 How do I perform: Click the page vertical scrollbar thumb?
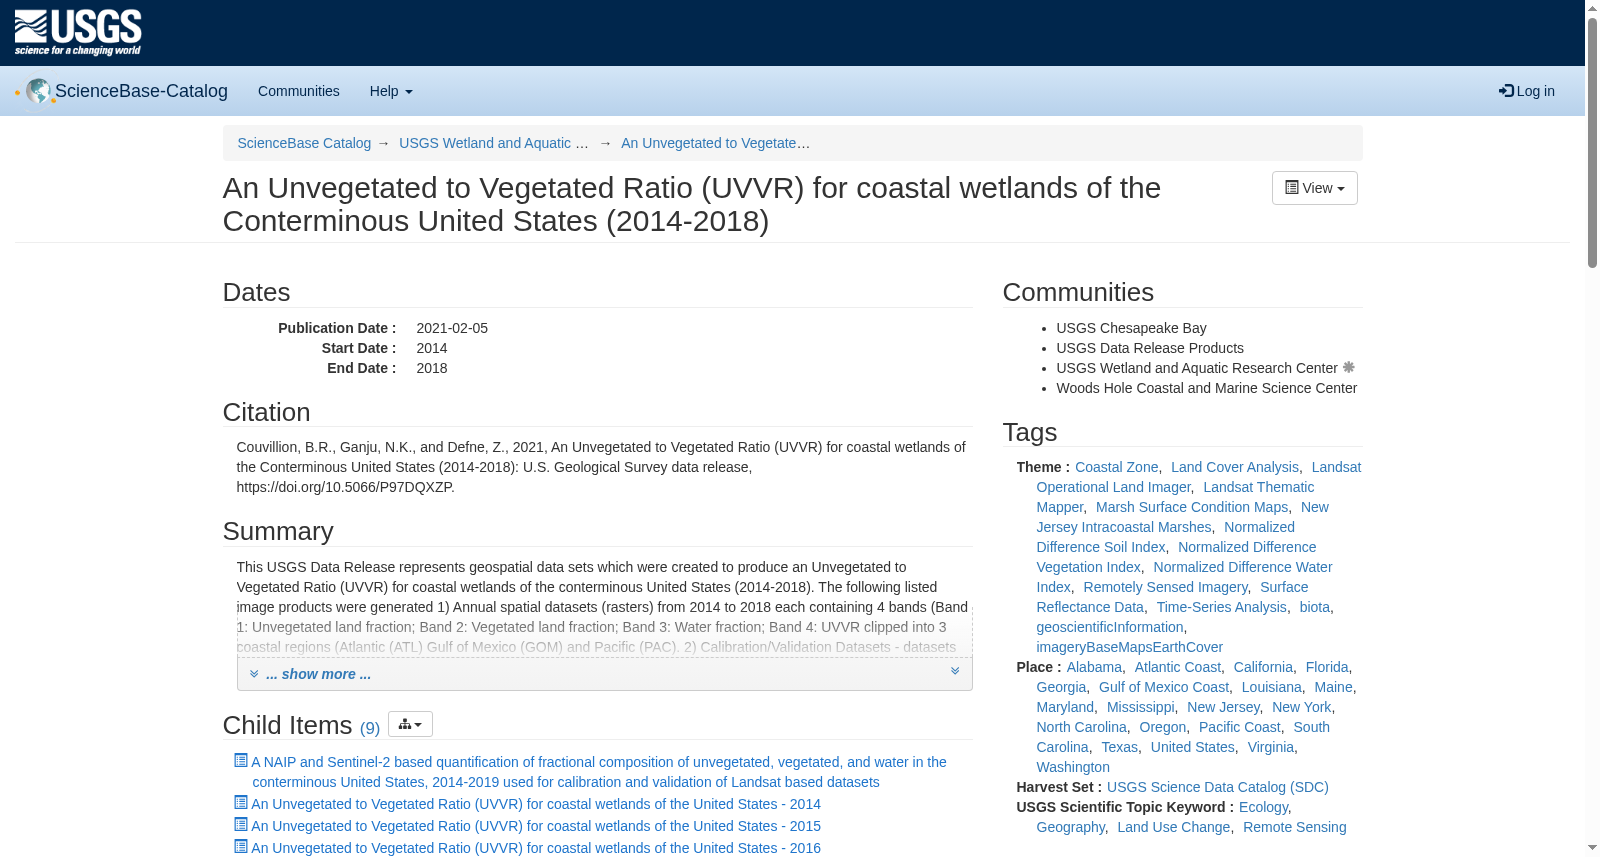[1592, 143]
